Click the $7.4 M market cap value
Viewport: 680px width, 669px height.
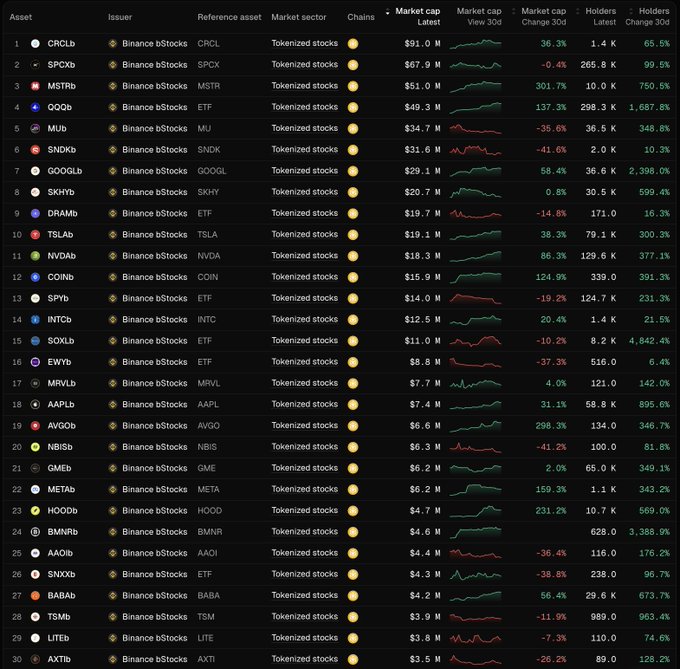(x=425, y=405)
